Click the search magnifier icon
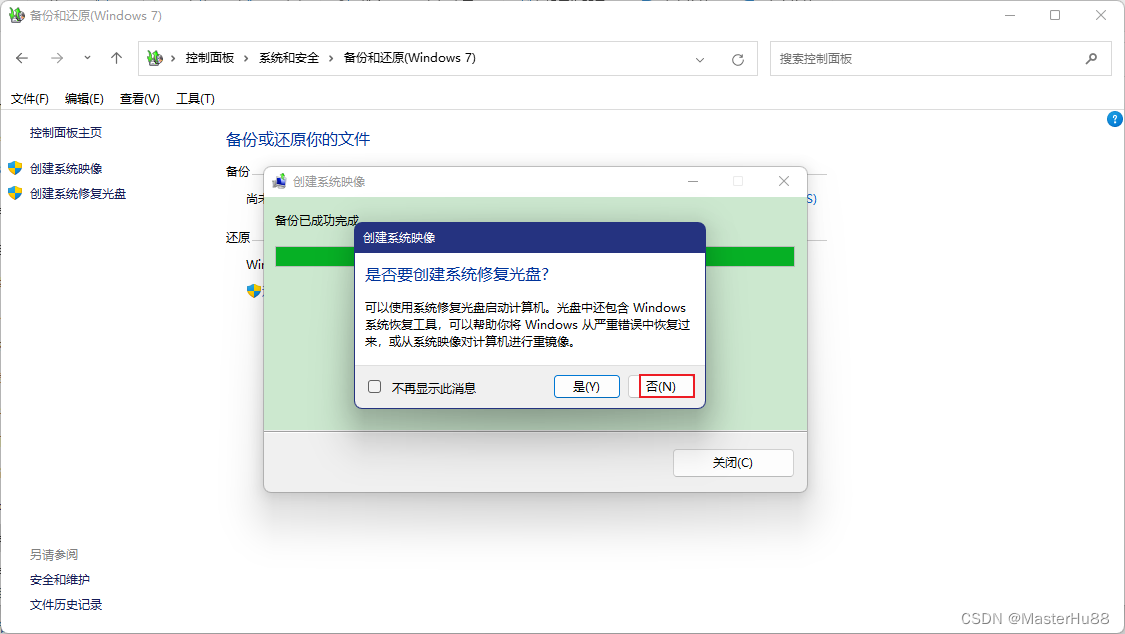Viewport: 1125px width, 634px height. 1091,59
